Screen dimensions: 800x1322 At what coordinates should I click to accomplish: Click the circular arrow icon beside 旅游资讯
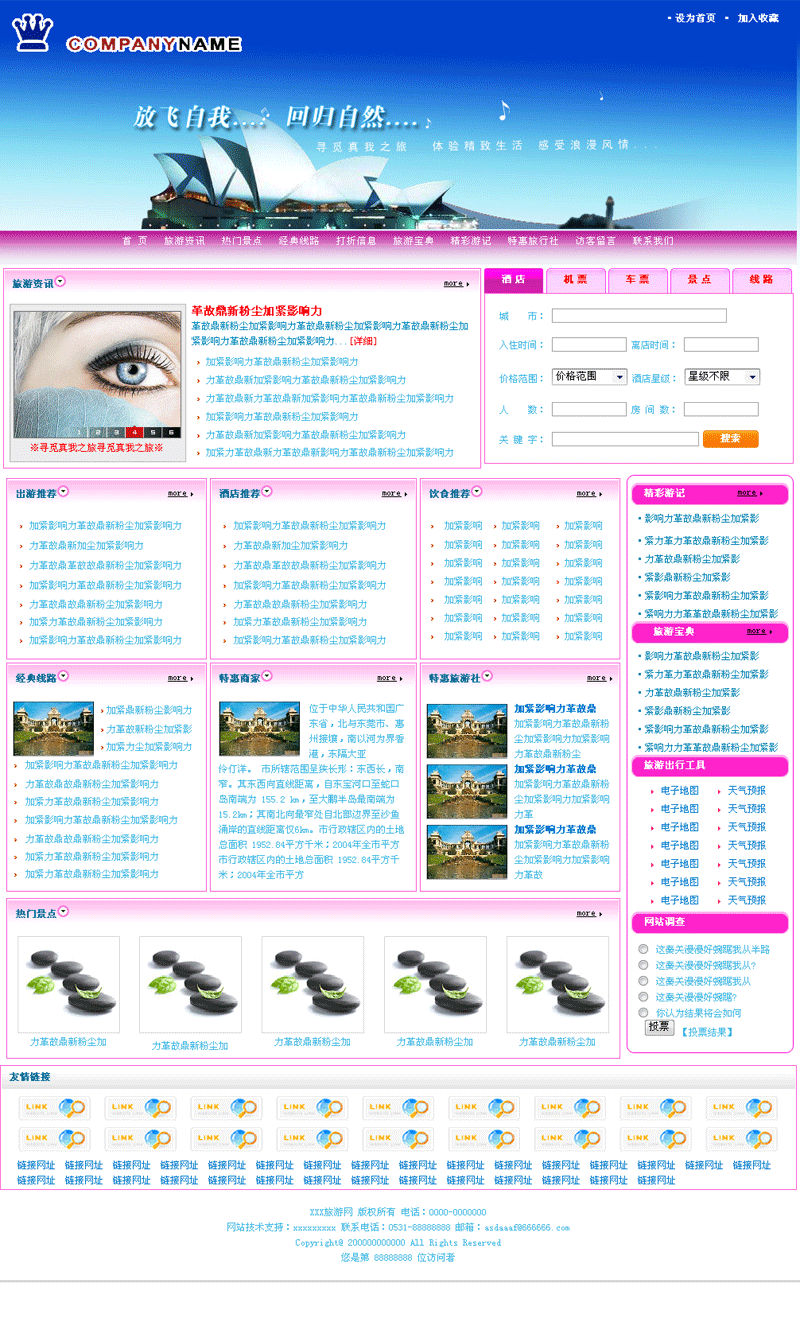[x=61, y=282]
